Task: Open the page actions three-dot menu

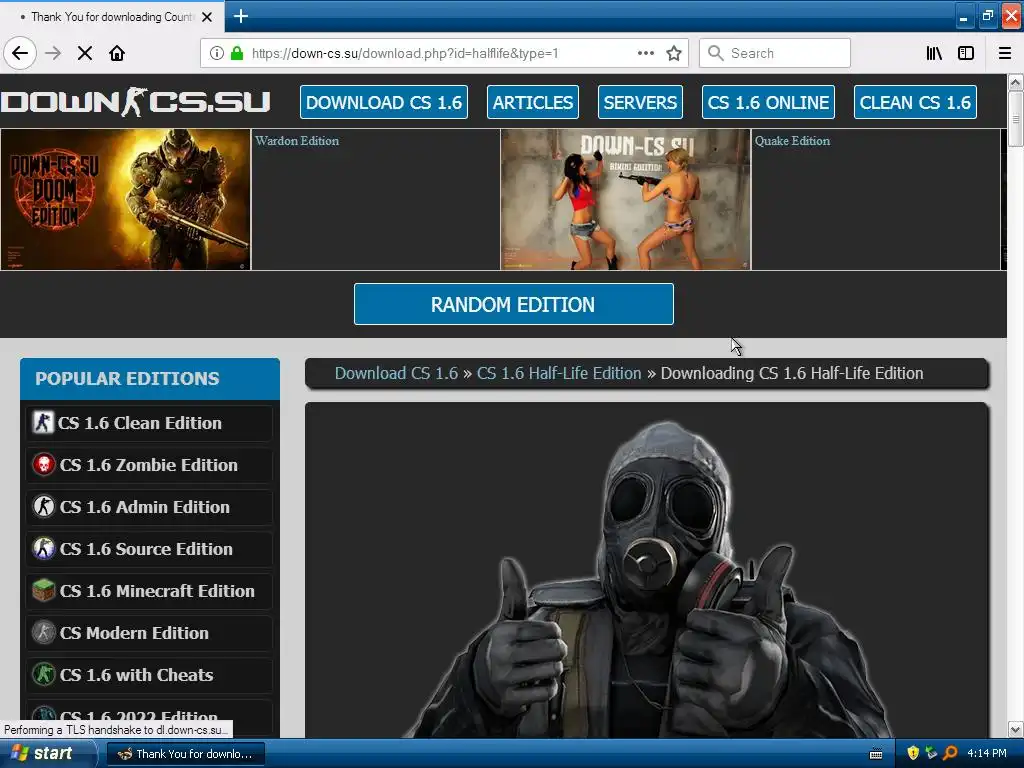Action: [645, 53]
